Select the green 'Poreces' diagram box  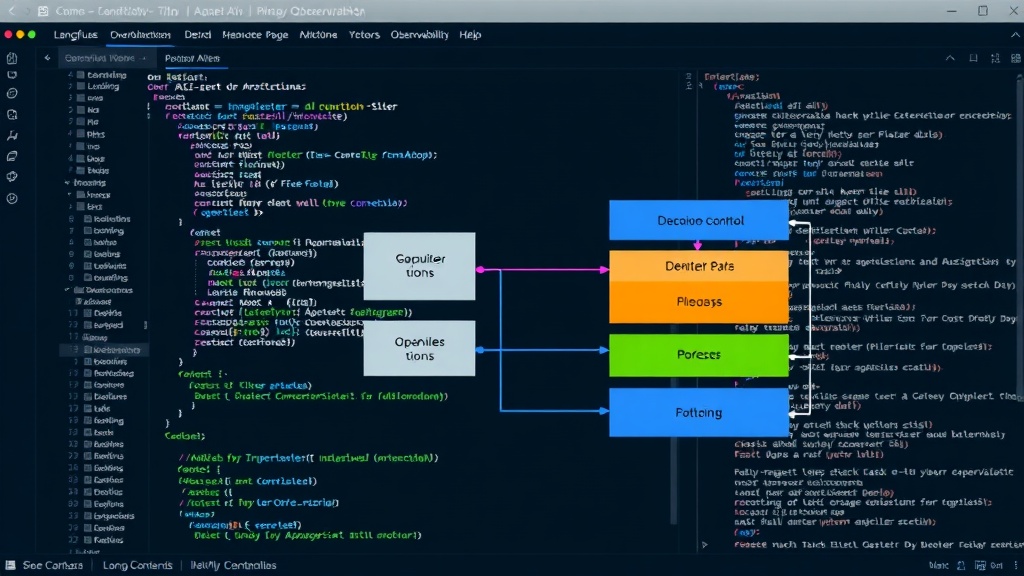(x=699, y=355)
